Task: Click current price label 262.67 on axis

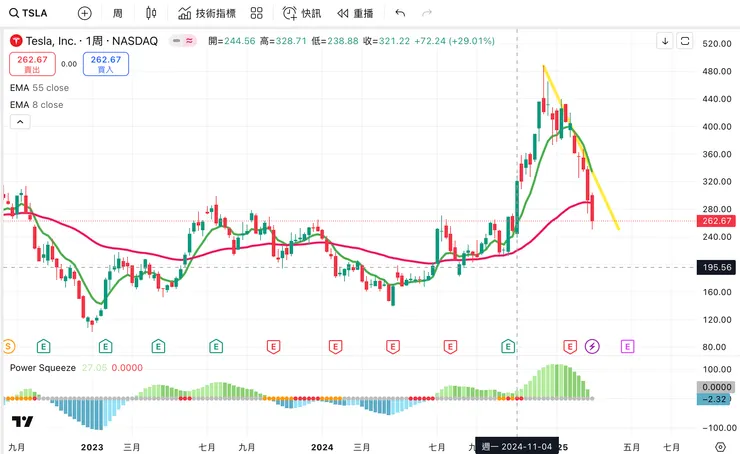Action: pos(716,221)
